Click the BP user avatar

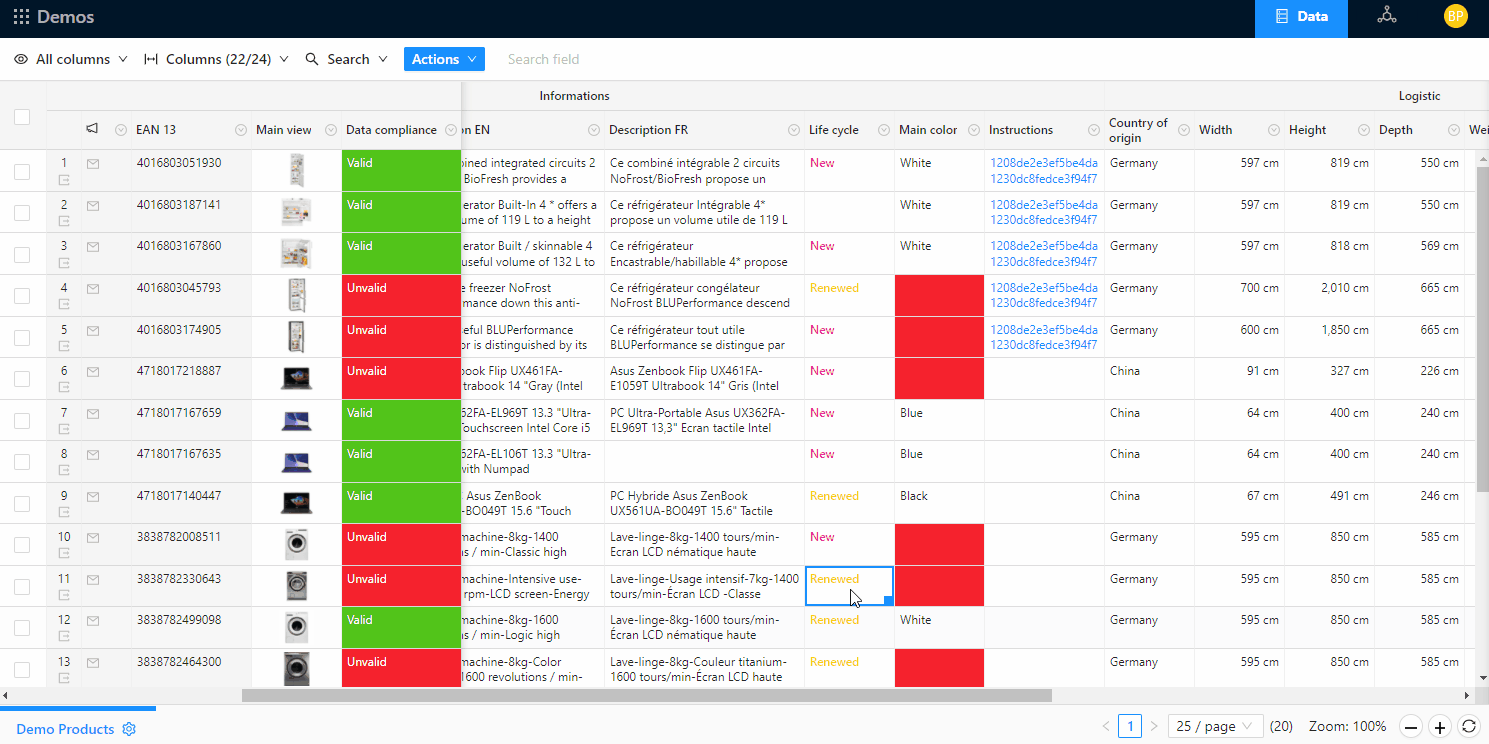(1455, 16)
